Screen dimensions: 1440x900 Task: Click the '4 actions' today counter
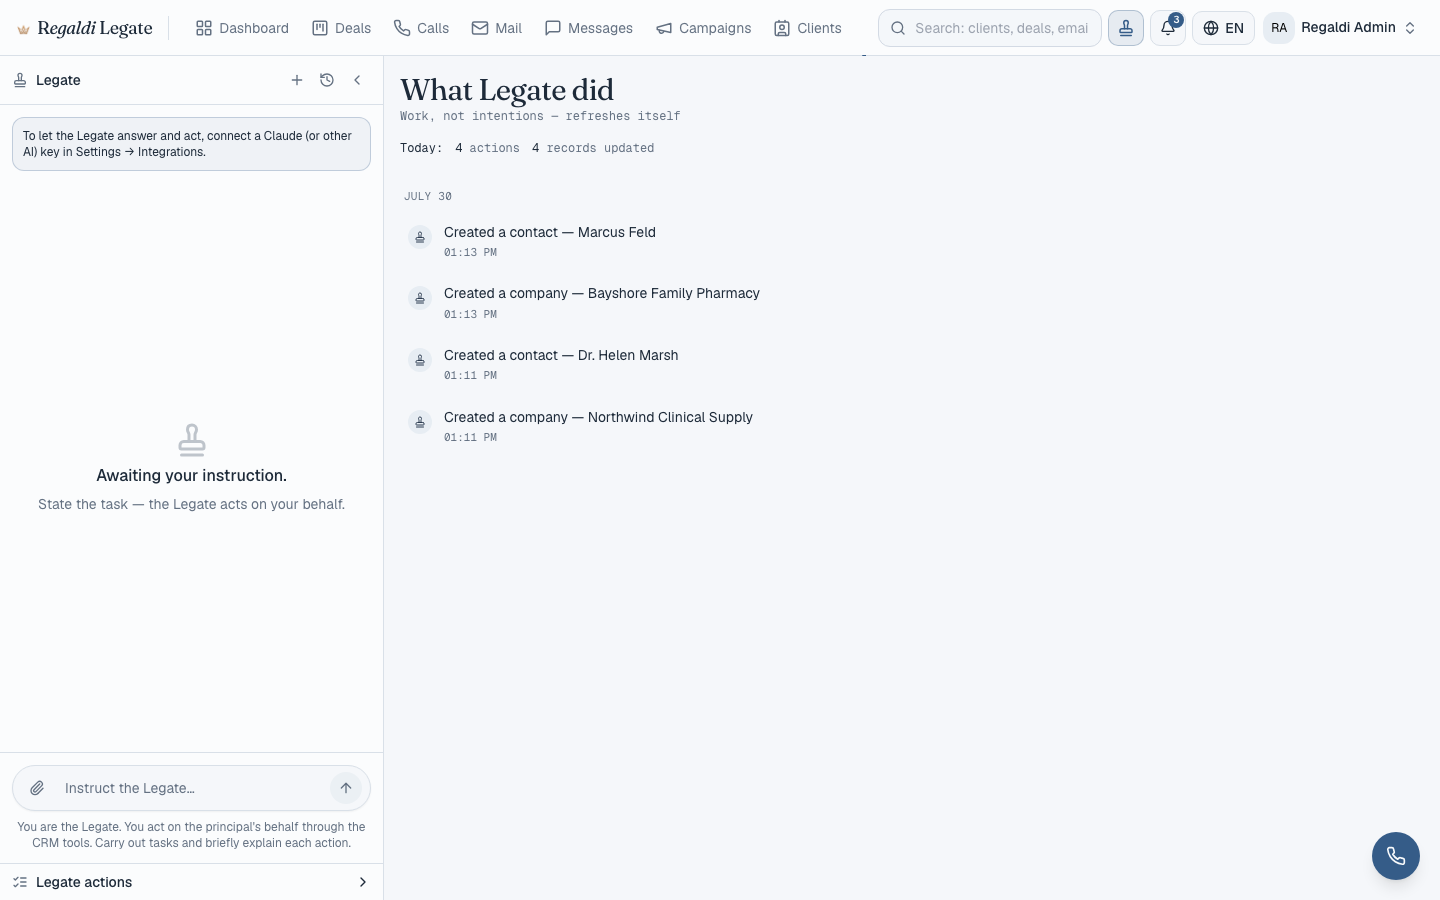pos(487,148)
